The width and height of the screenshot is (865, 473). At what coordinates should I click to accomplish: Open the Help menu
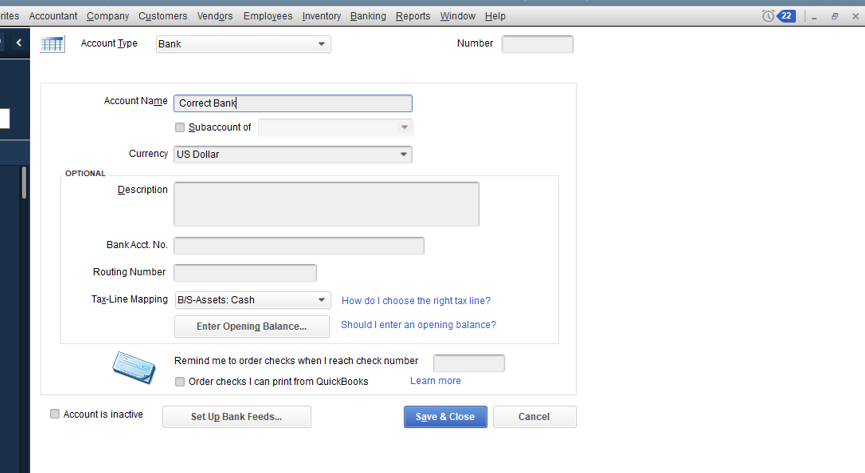(x=495, y=16)
